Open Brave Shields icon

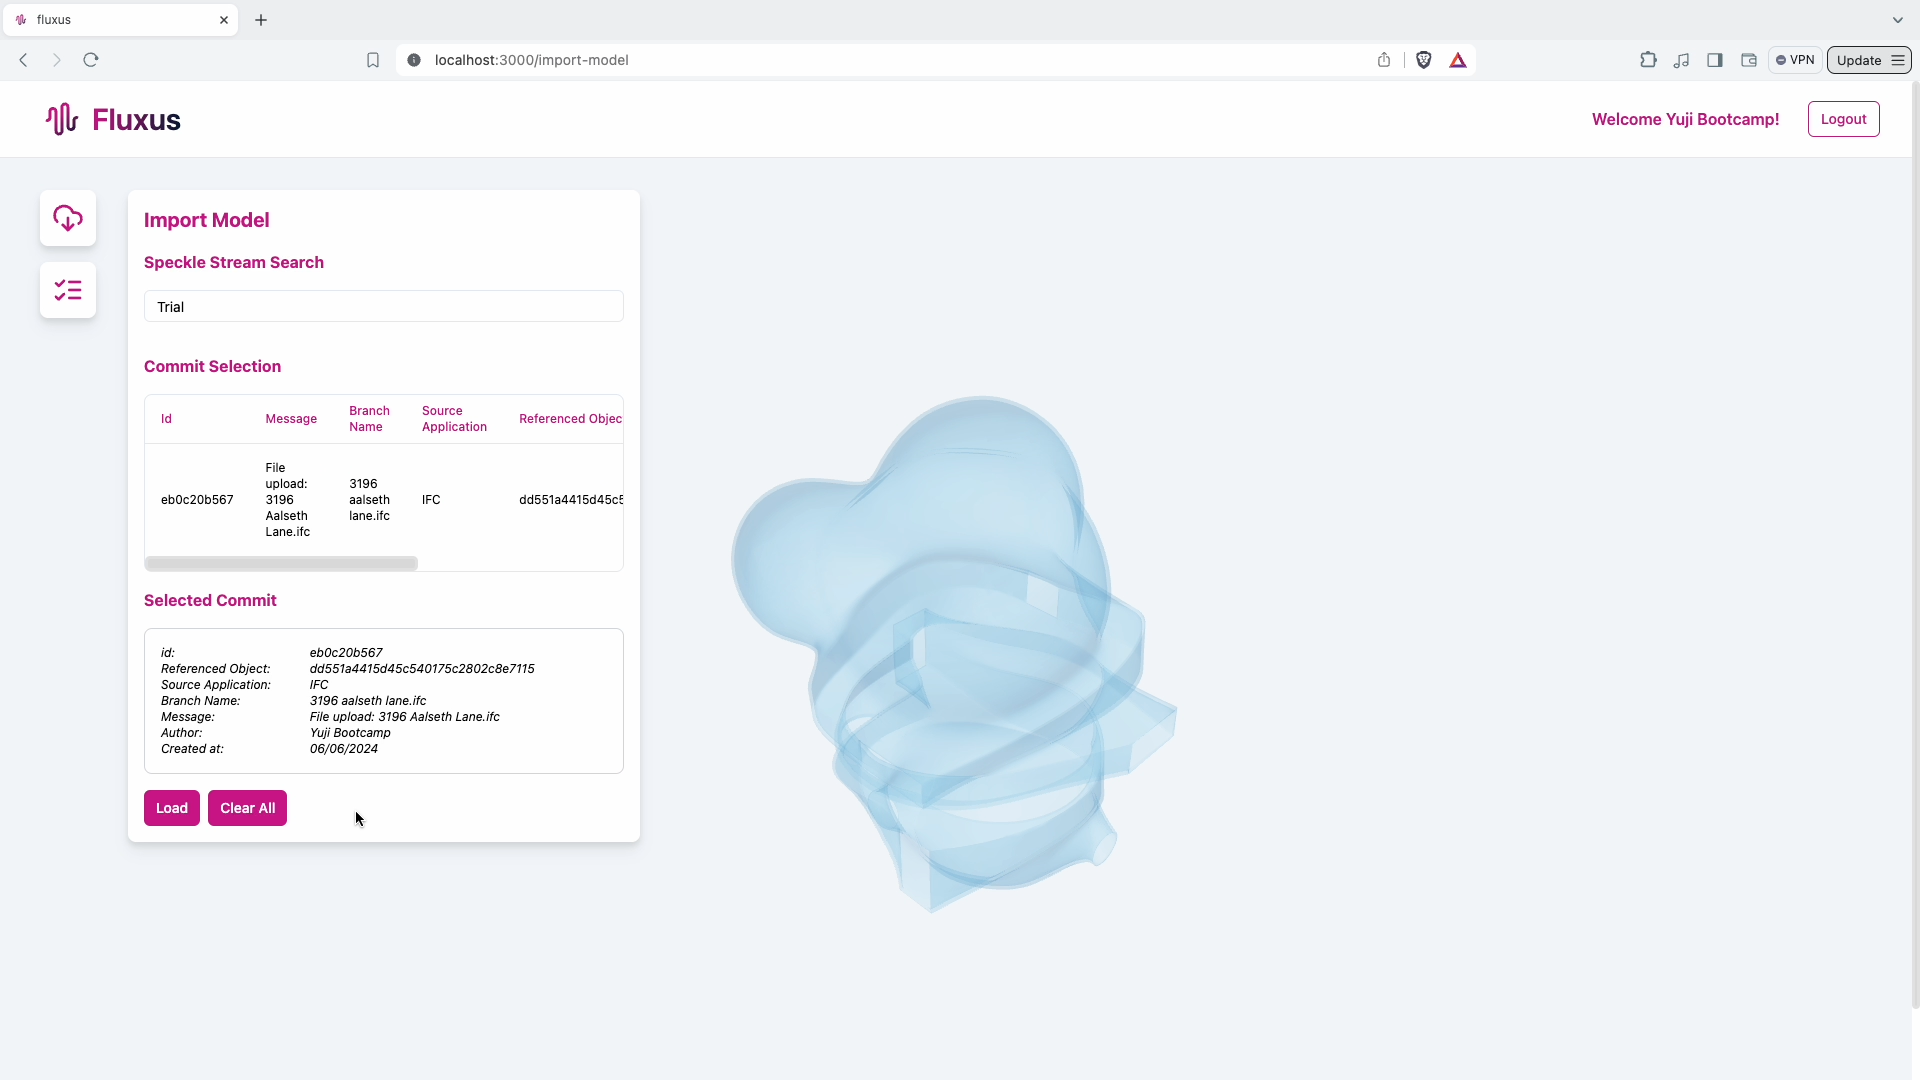click(1424, 60)
